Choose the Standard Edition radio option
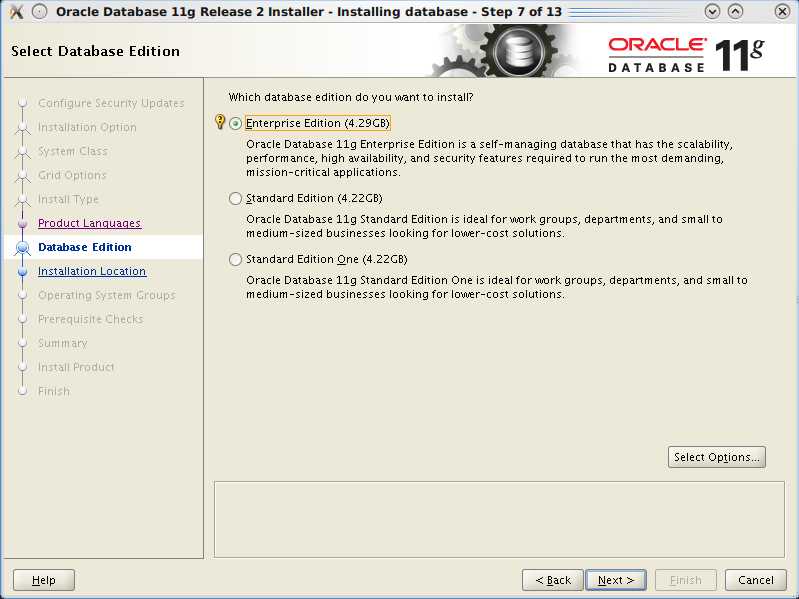 point(235,198)
